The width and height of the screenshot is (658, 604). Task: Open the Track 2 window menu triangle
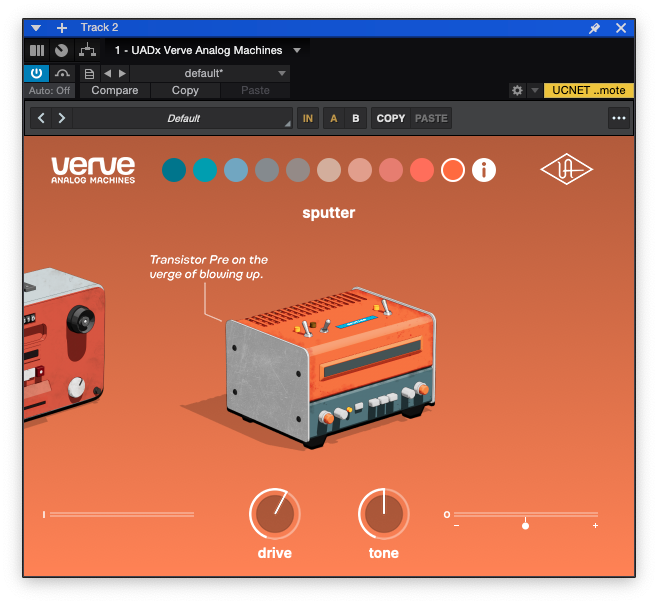(36, 28)
